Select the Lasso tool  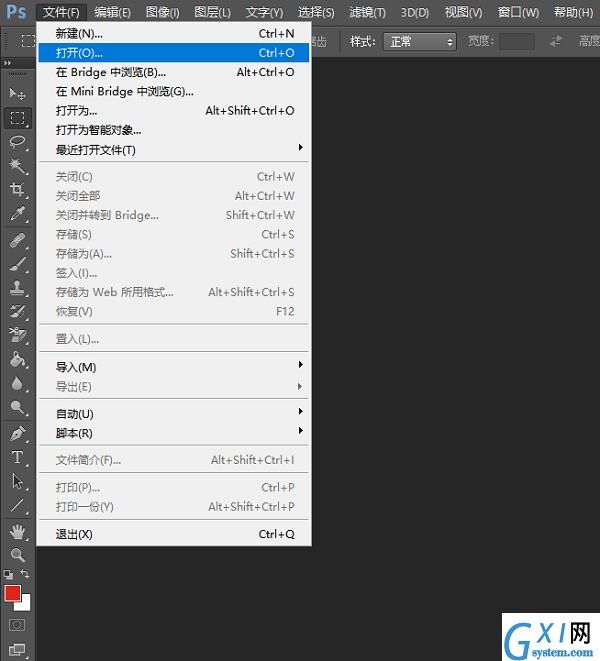(17, 142)
